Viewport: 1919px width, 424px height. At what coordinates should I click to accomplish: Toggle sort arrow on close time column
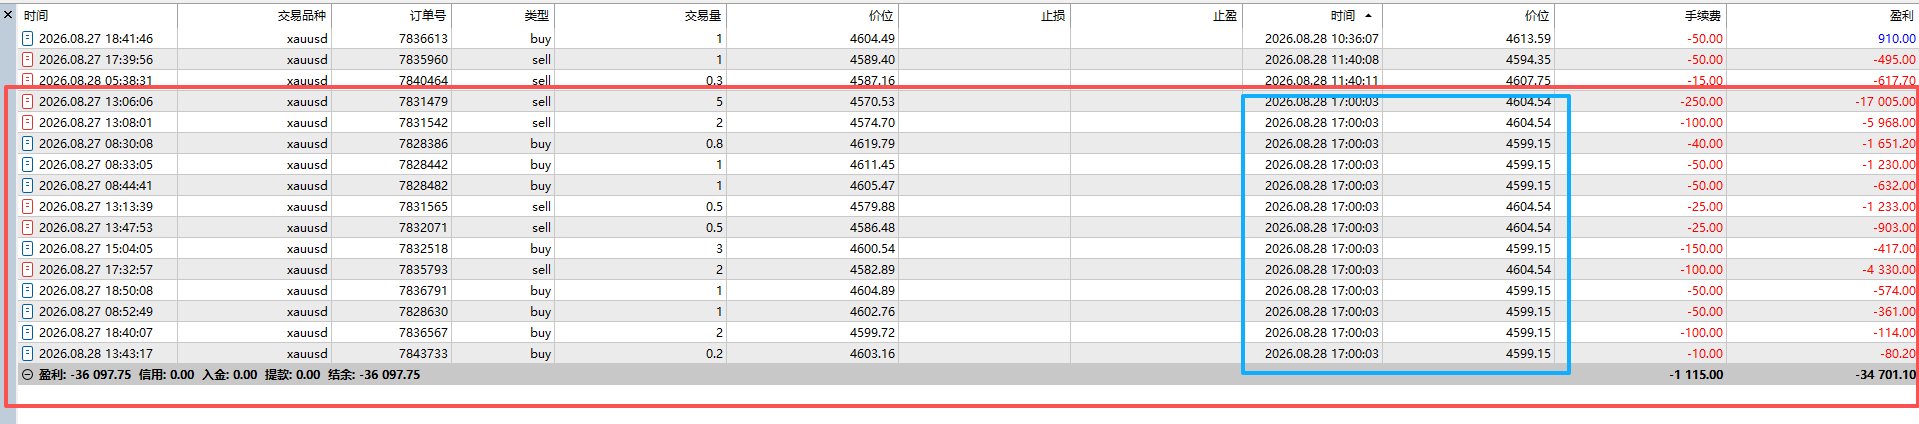click(1368, 16)
